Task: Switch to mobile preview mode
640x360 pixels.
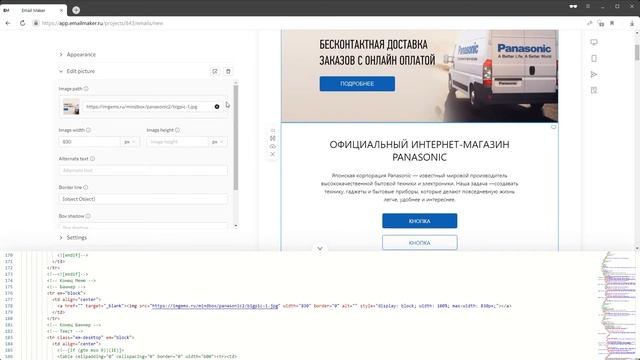Action: (594, 58)
